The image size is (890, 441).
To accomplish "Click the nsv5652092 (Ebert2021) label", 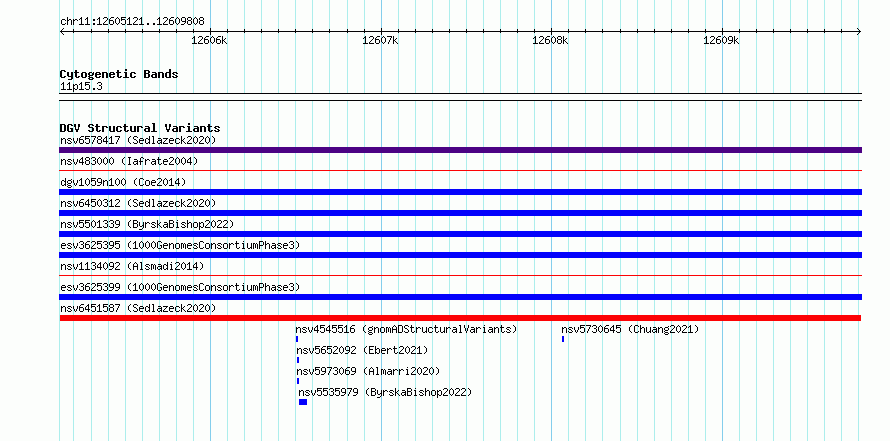I will (x=362, y=350).
